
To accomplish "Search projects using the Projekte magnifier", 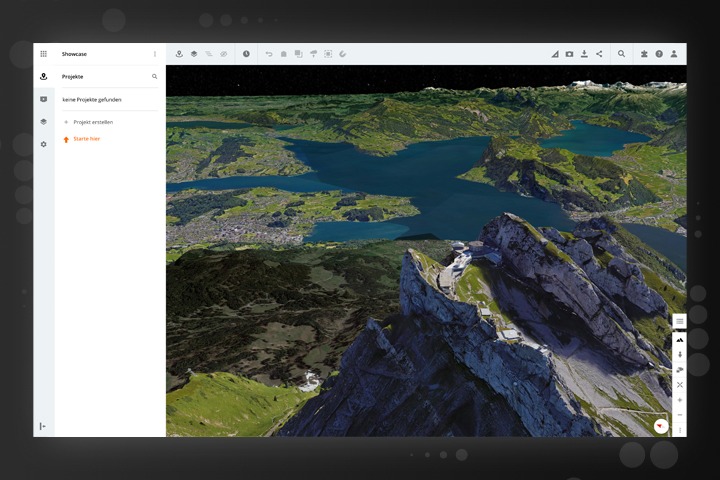I will [x=154, y=76].
